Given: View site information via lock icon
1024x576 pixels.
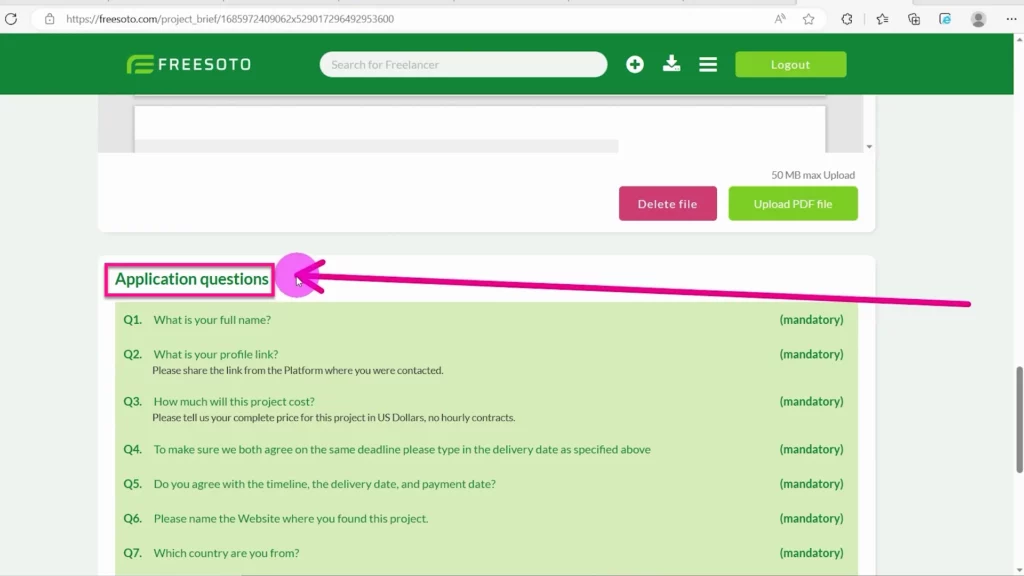Looking at the screenshot, I should coord(50,19).
